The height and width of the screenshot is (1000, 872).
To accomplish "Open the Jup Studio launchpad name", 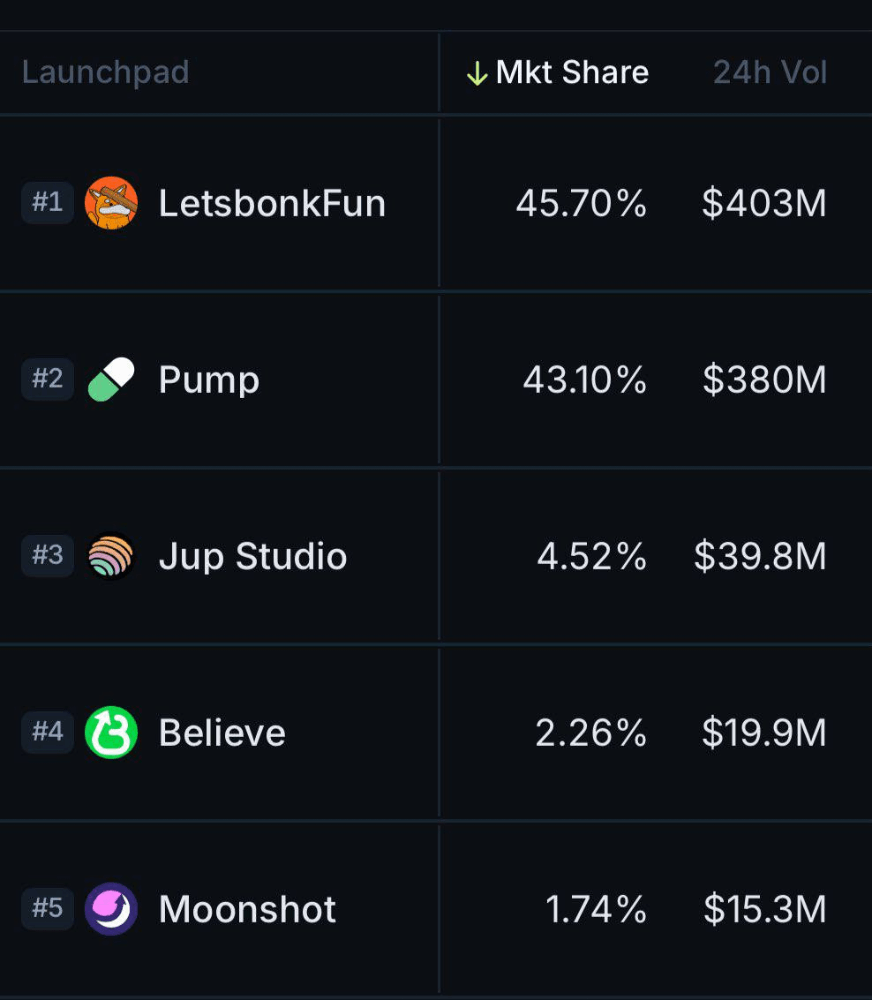I will tap(253, 557).
